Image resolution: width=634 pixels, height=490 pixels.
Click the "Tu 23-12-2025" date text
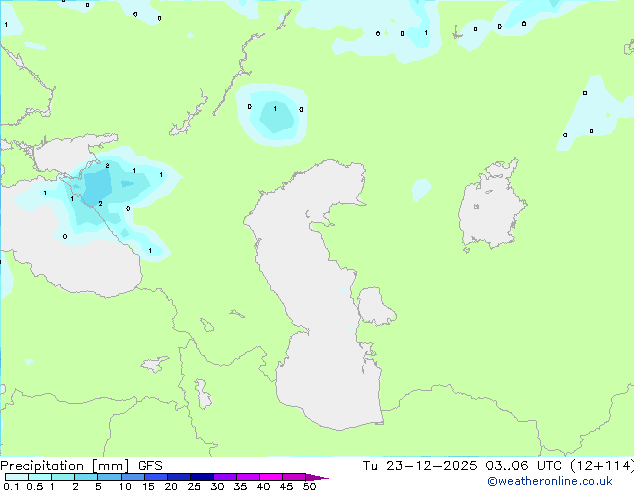[420, 466]
